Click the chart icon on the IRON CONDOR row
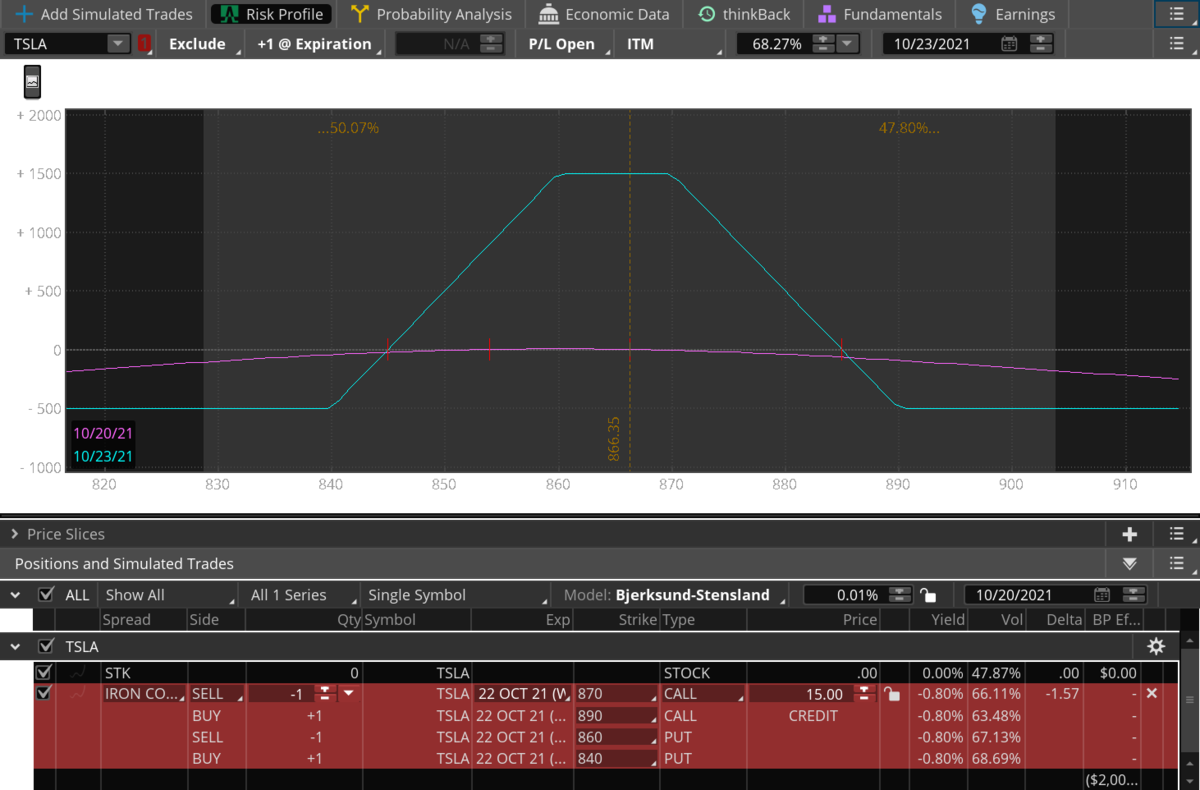1200x790 pixels. 77,693
